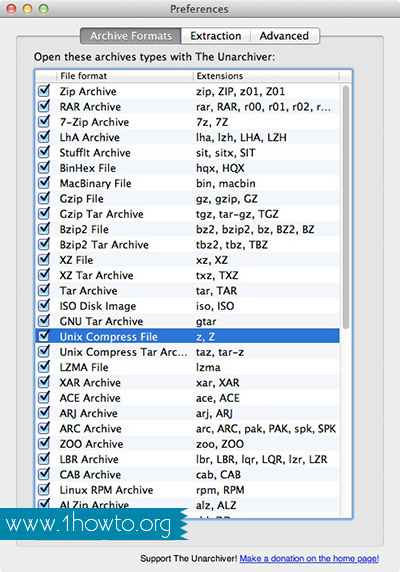
Task: Toggle the BinHex File checkbox
Action: [44, 167]
